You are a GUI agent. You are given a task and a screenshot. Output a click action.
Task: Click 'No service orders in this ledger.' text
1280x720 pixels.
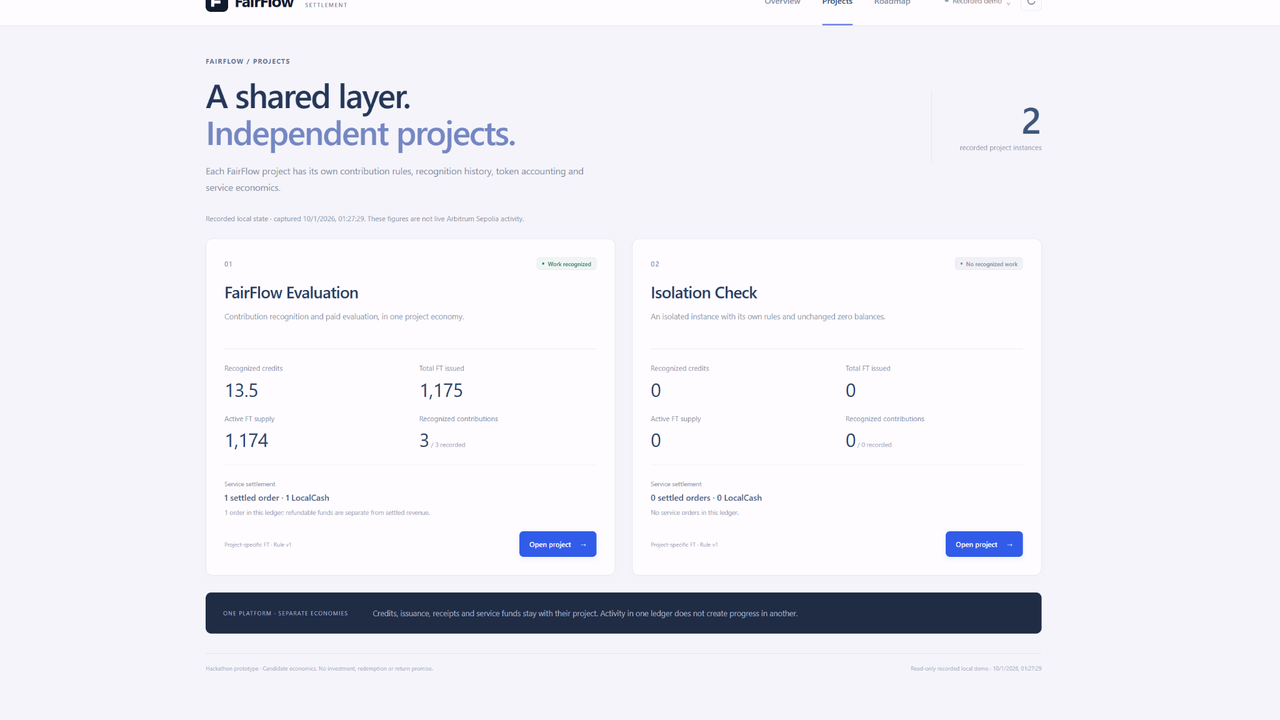(693, 513)
